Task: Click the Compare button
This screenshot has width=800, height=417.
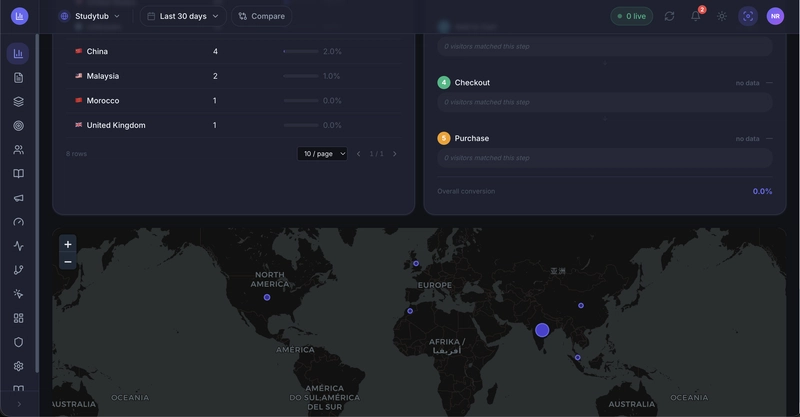Action: tap(262, 16)
